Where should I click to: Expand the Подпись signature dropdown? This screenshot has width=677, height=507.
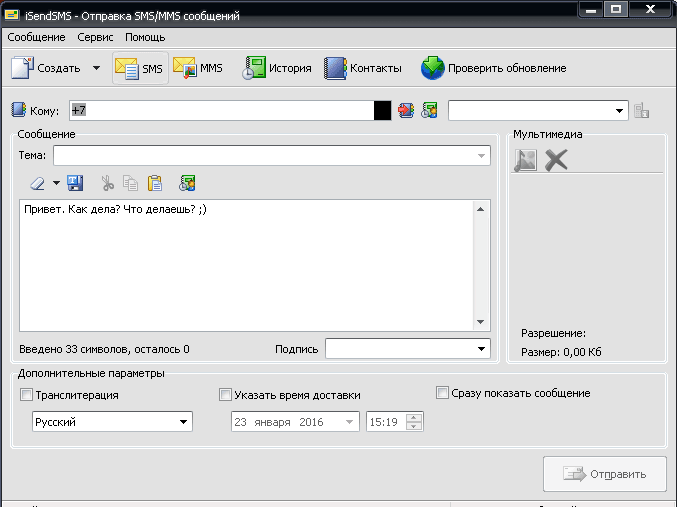[x=481, y=349]
